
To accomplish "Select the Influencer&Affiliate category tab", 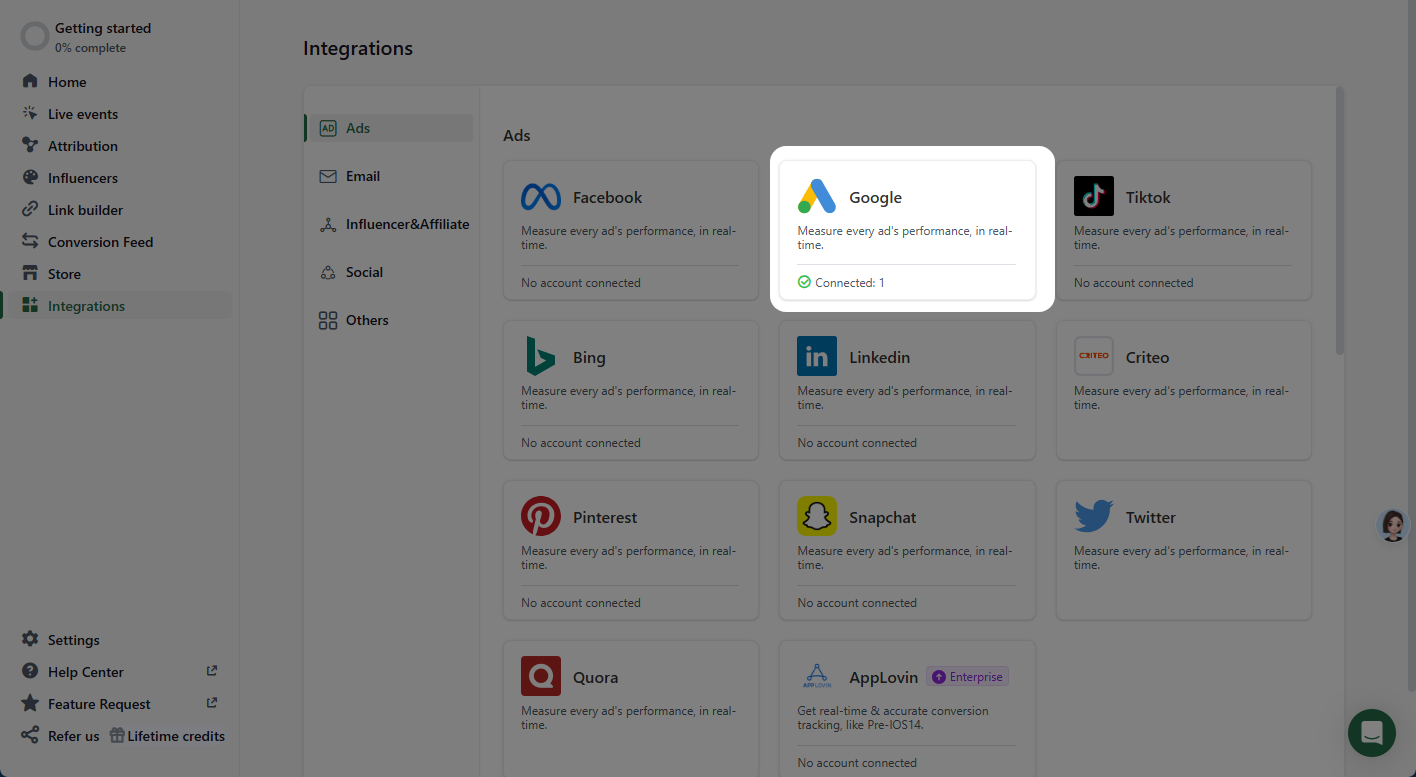I will (391, 224).
